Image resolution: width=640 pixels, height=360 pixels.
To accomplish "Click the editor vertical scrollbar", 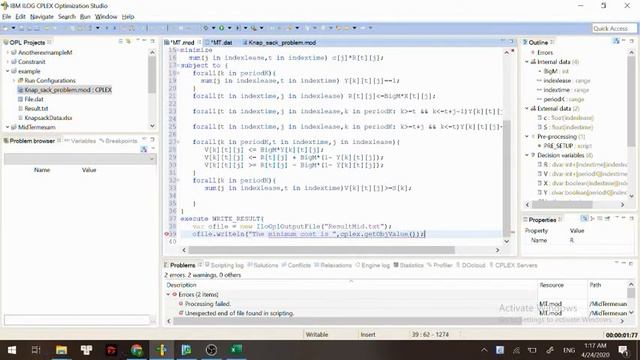I will tap(507, 178).
